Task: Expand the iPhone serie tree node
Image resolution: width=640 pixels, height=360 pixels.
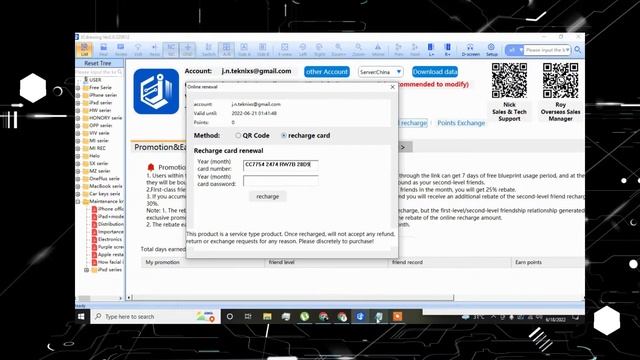Action: pyautogui.click(x=78, y=95)
